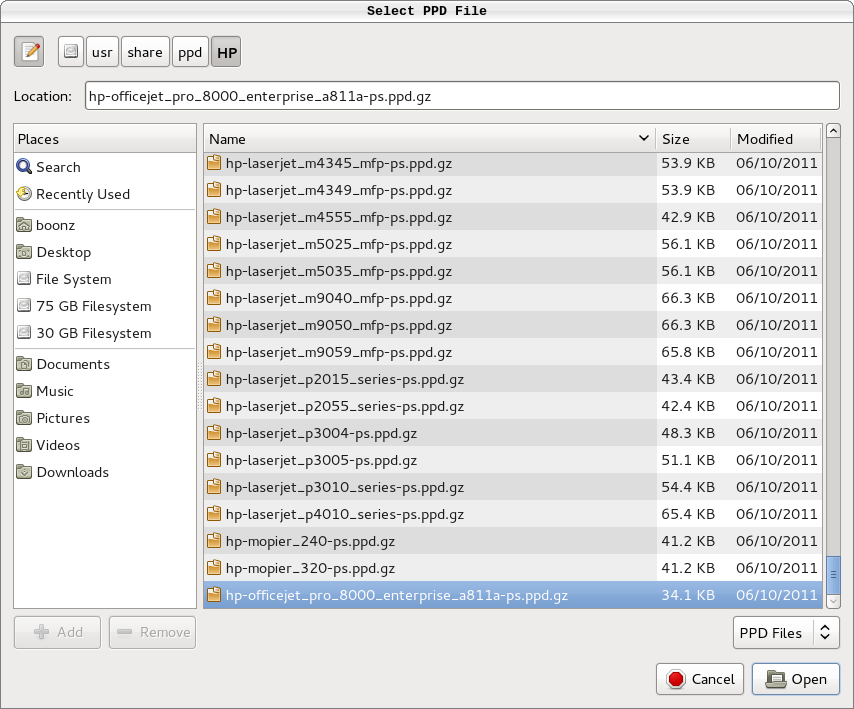The image size is (854, 709).
Task: Navigate to the 'share' path segment
Action: click(145, 51)
